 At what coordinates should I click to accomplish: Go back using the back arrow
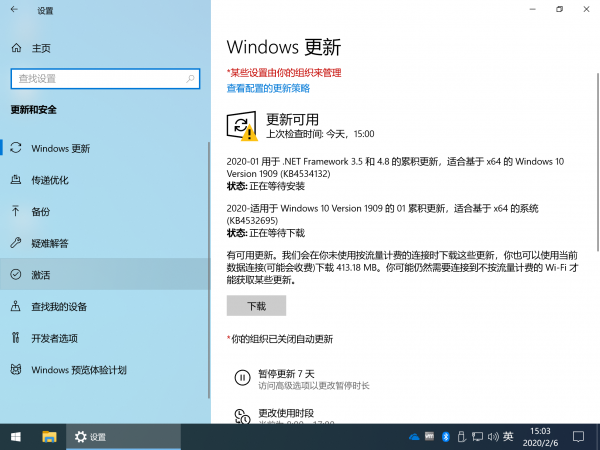[x=15, y=10]
